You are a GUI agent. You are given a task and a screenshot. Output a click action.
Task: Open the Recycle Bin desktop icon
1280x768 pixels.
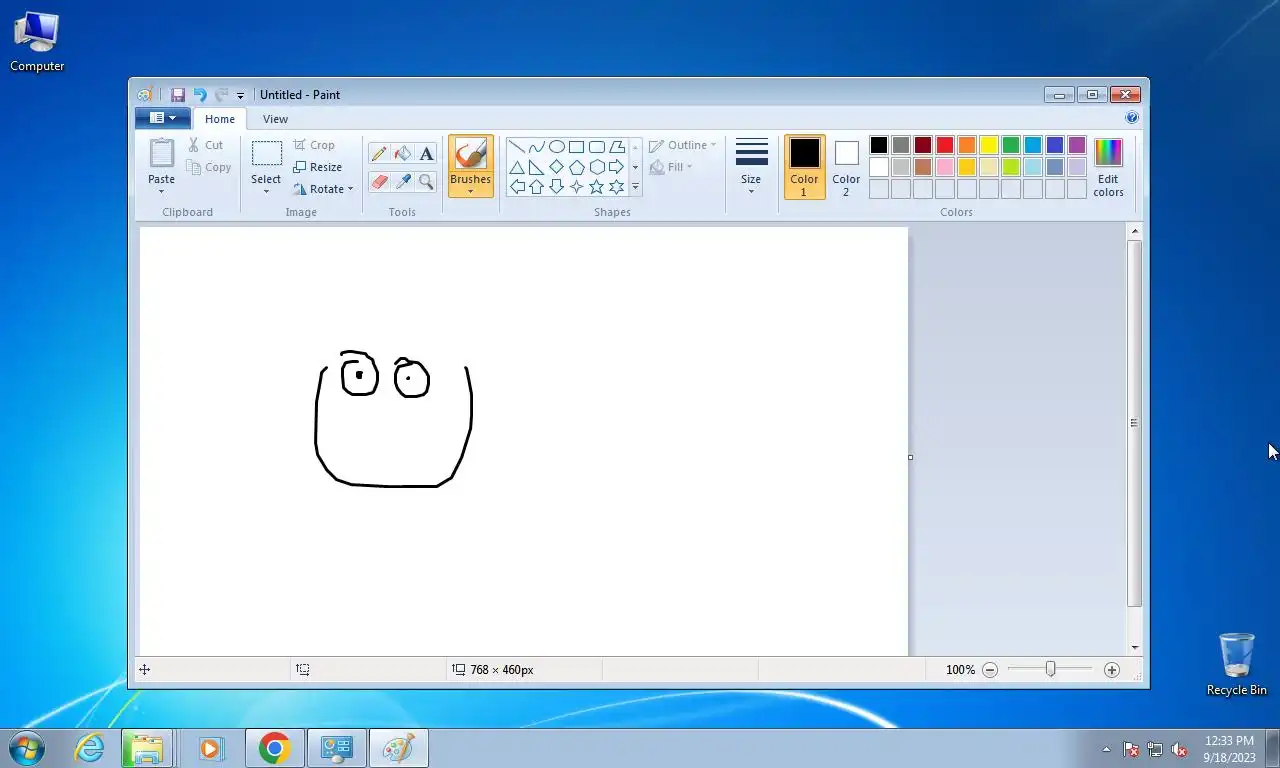point(1236,664)
